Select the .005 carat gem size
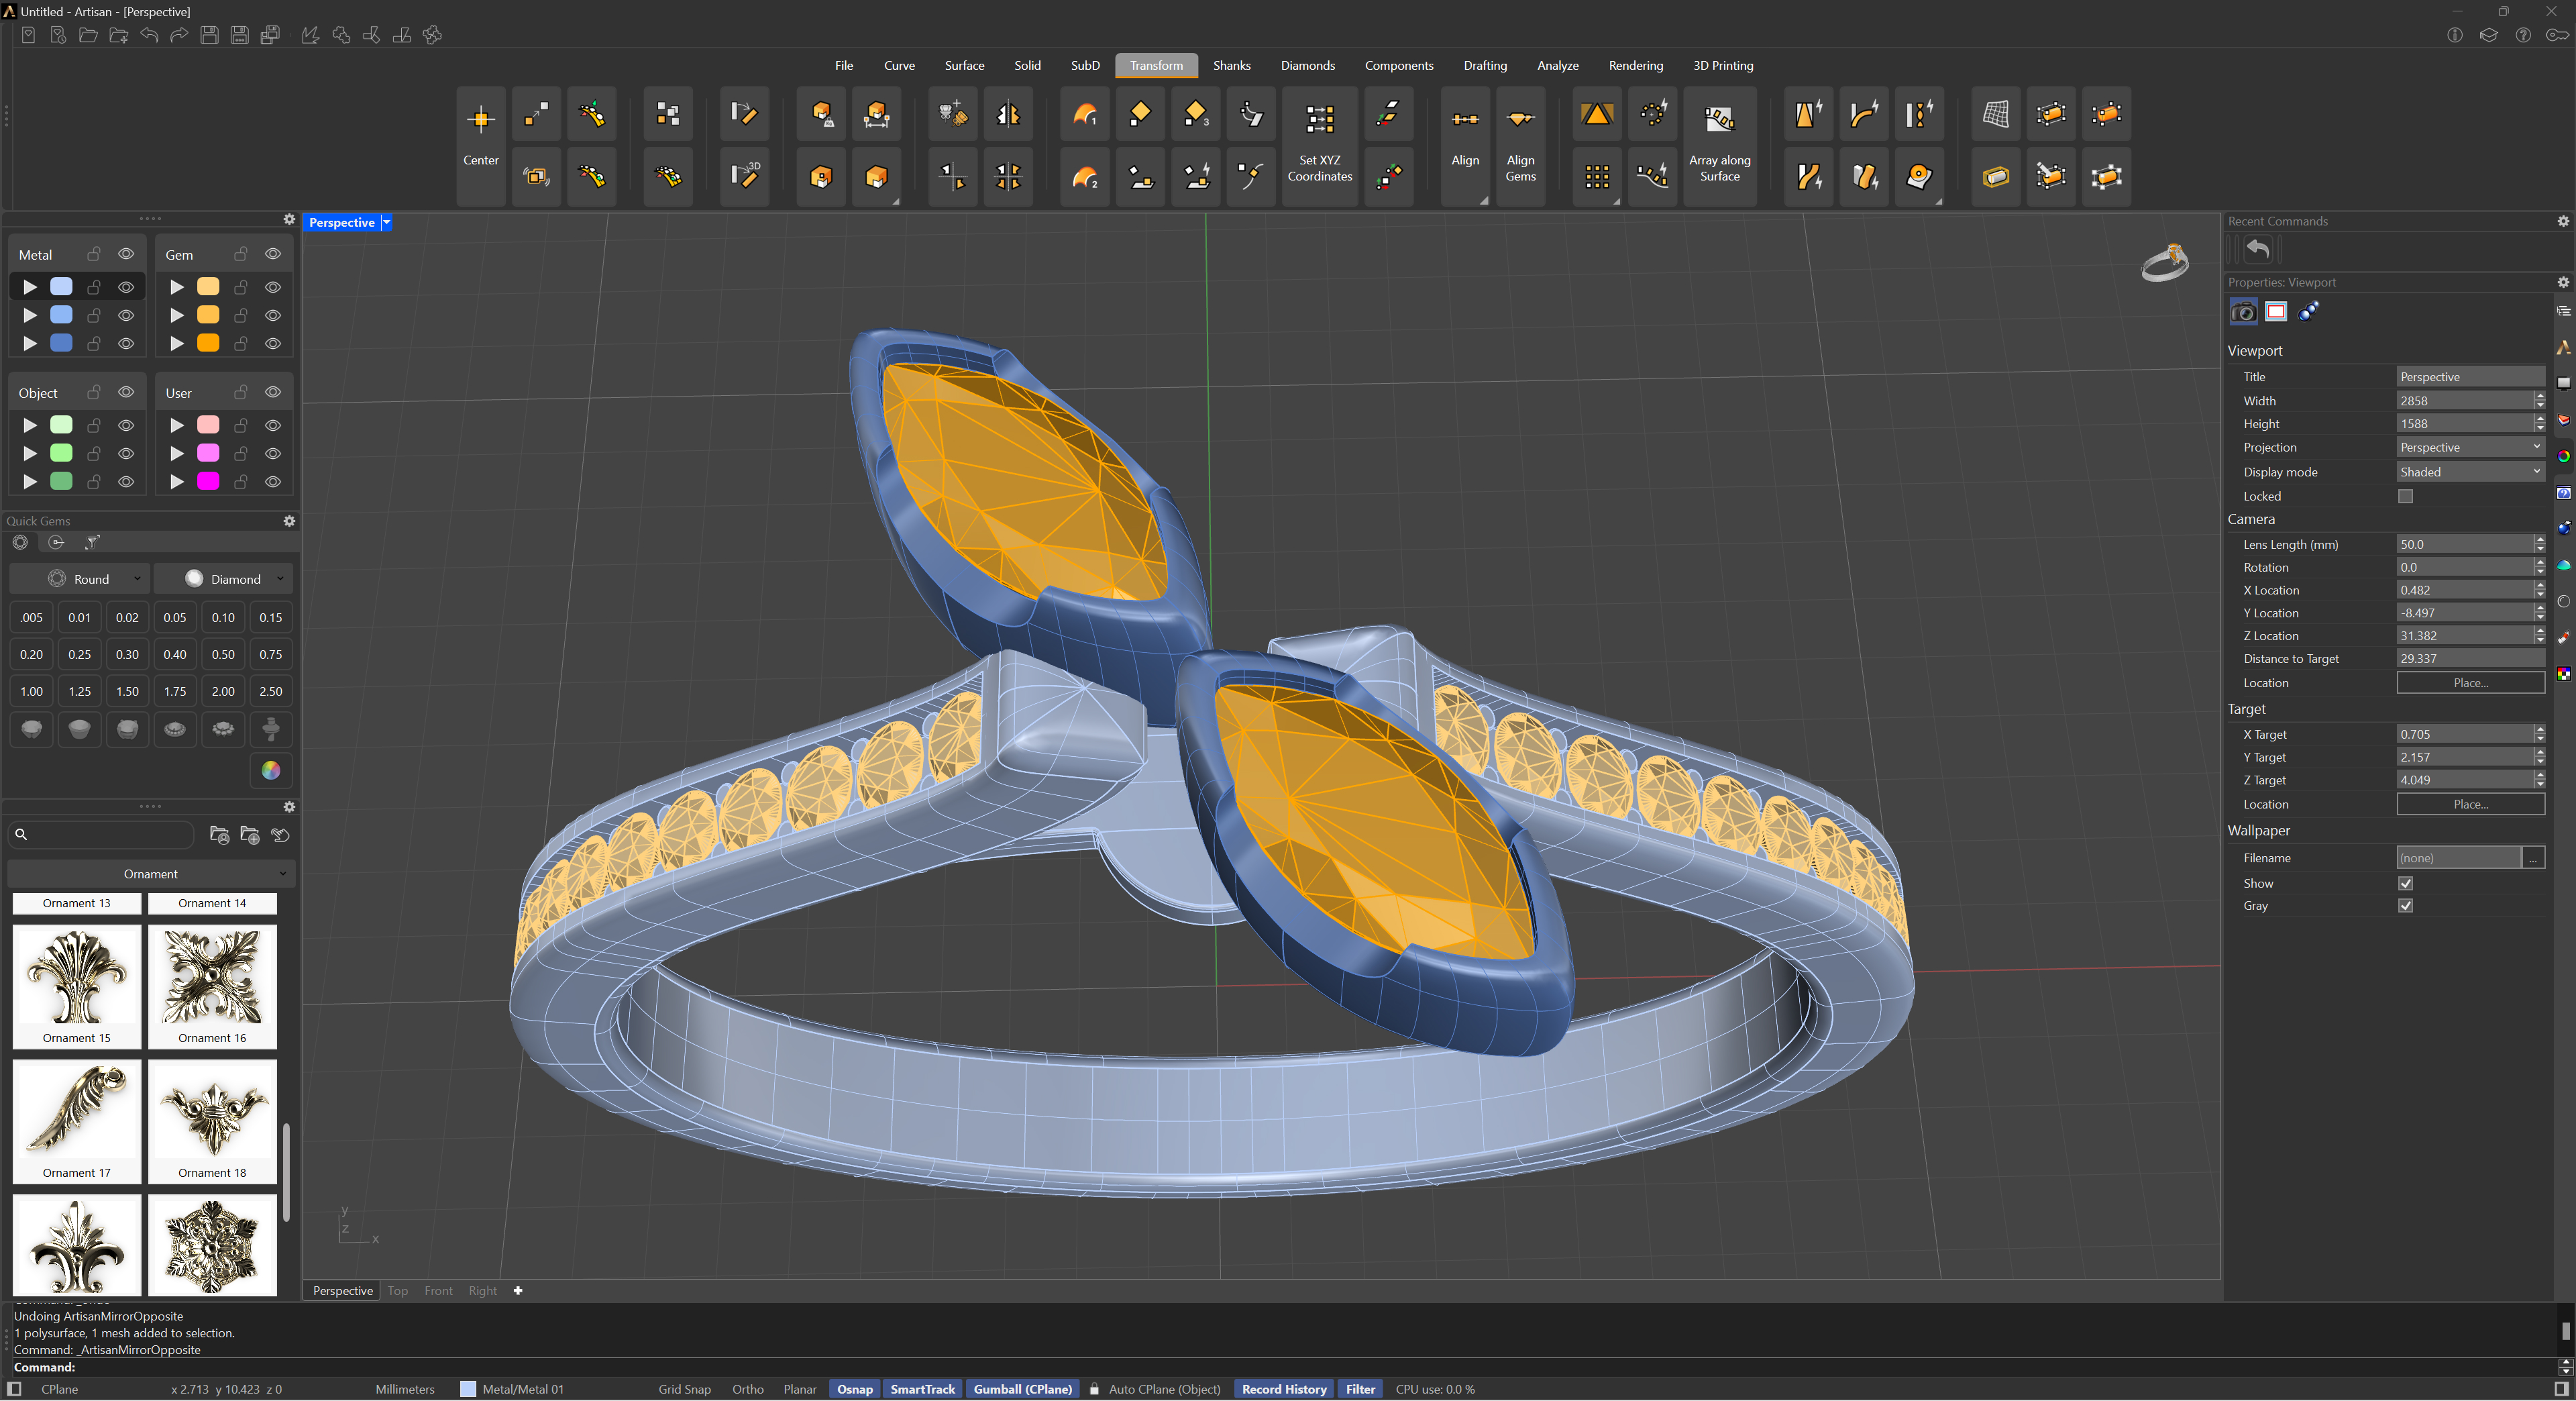Viewport: 2576px width, 1401px height. click(32, 618)
